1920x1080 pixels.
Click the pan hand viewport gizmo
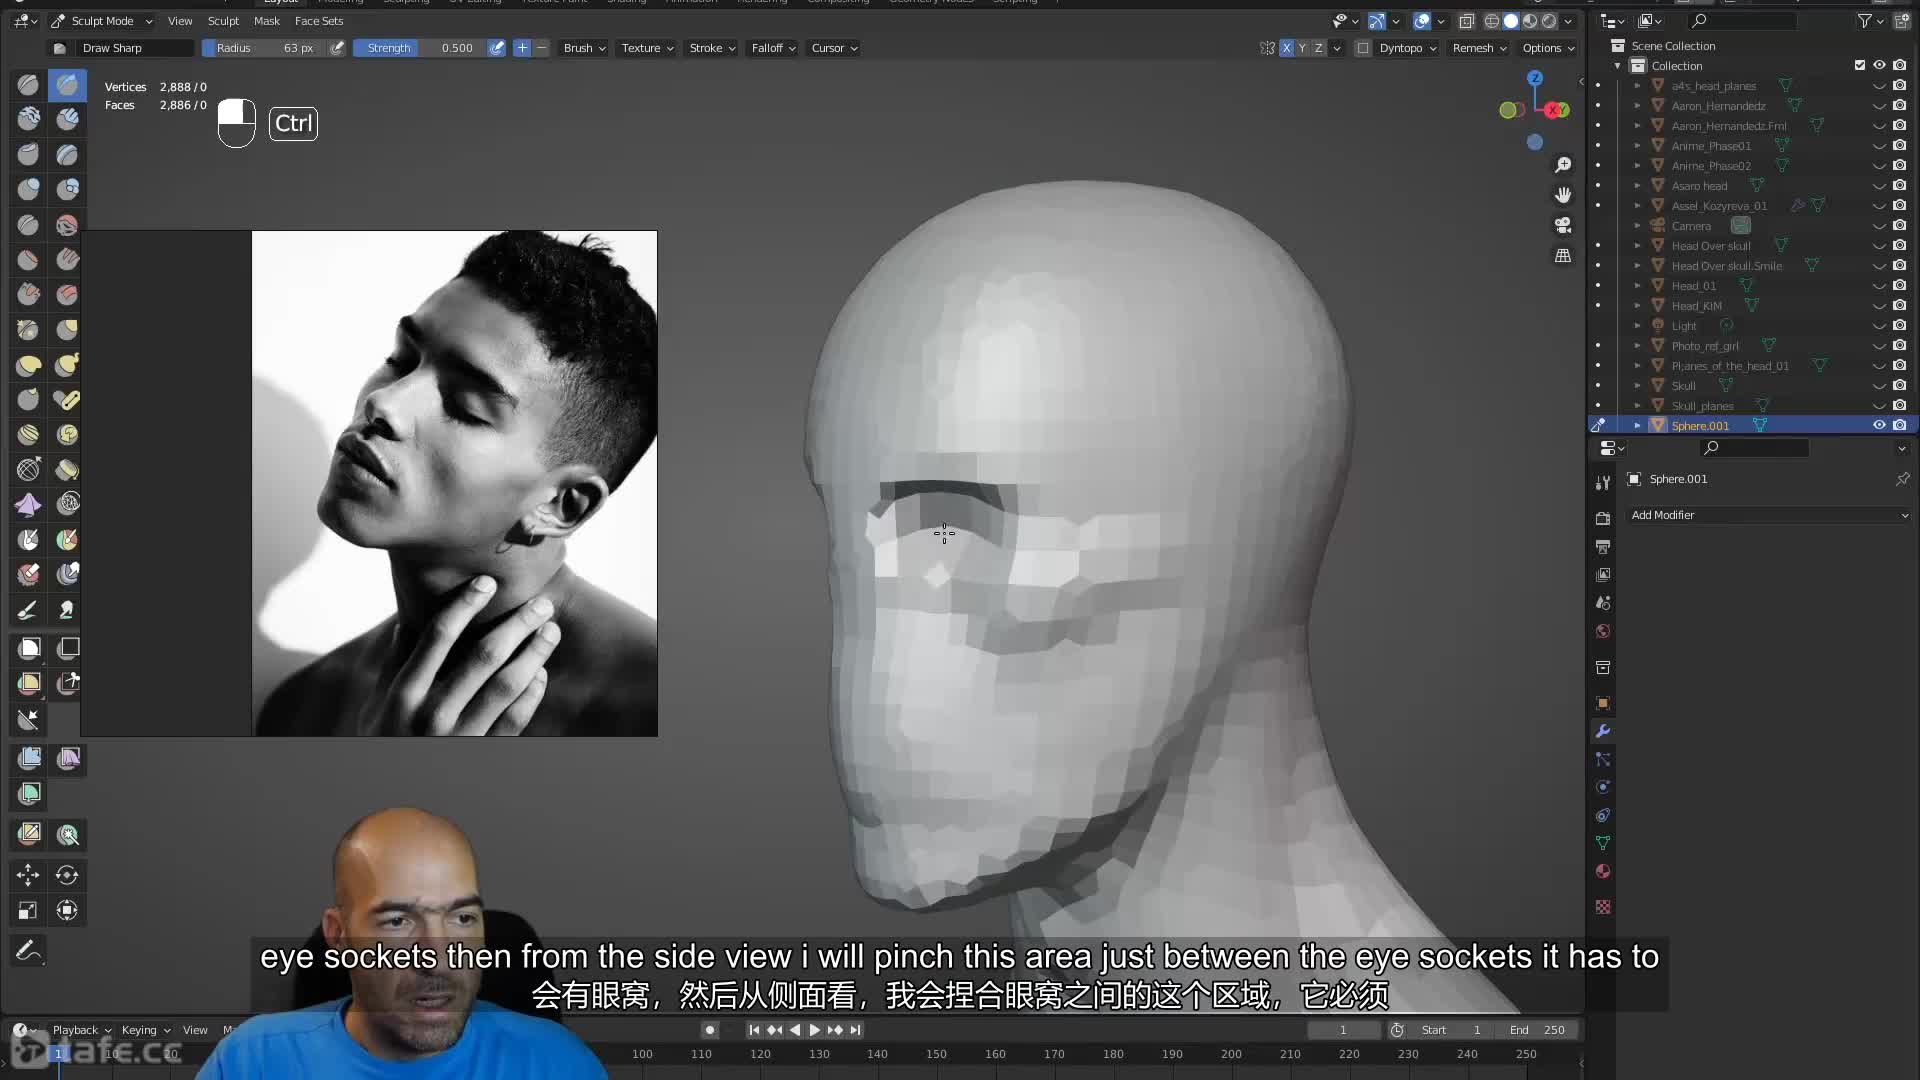(x=1563, y=195)
